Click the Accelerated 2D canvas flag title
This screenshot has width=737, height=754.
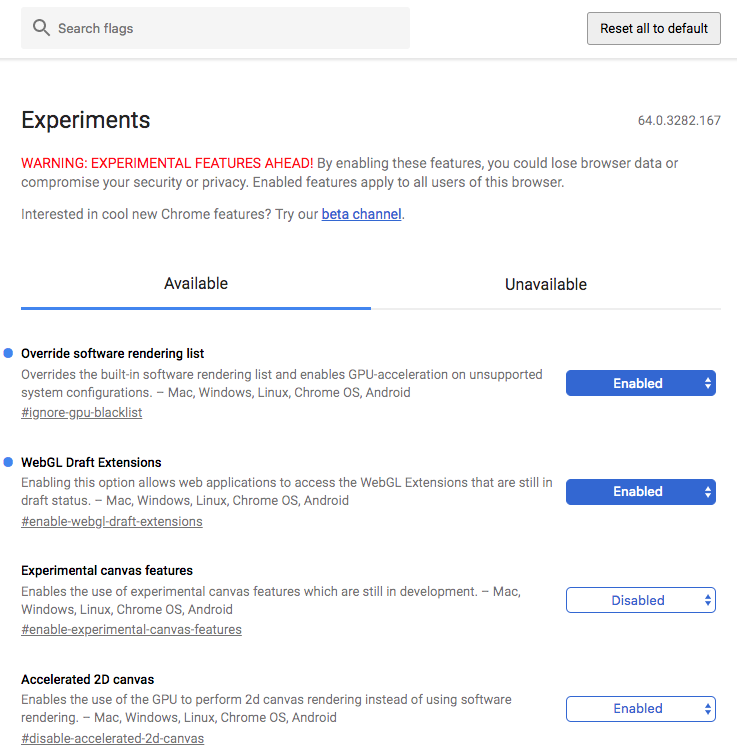pos(87,679)
